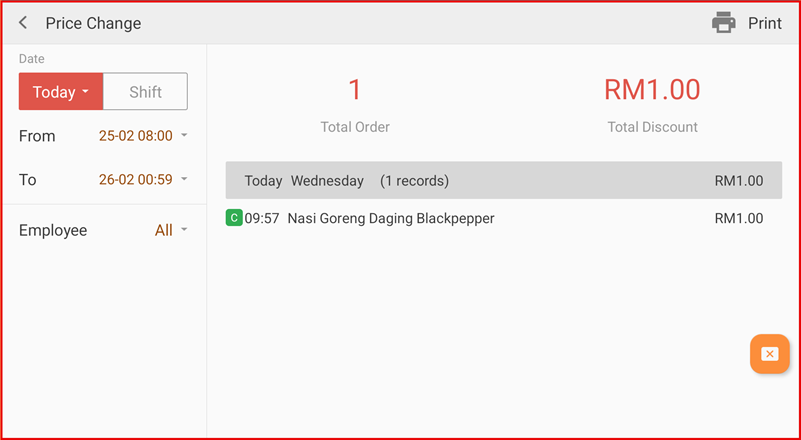The height and width of the screenshot is (440, 801).
Task: Tap the orange floating delete icon
Action: point(769,354)
